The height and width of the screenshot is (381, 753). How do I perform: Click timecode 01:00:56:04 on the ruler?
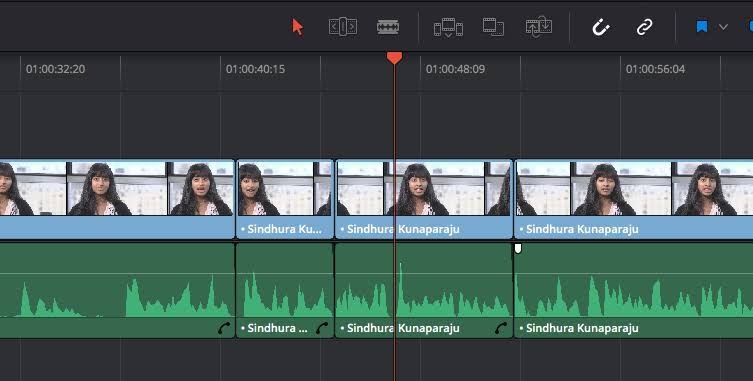tap(655, 69)
